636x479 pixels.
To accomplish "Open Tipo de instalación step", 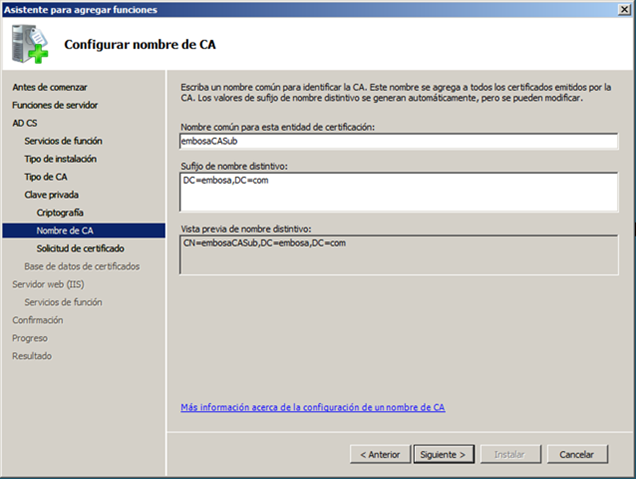I will 60,159.
